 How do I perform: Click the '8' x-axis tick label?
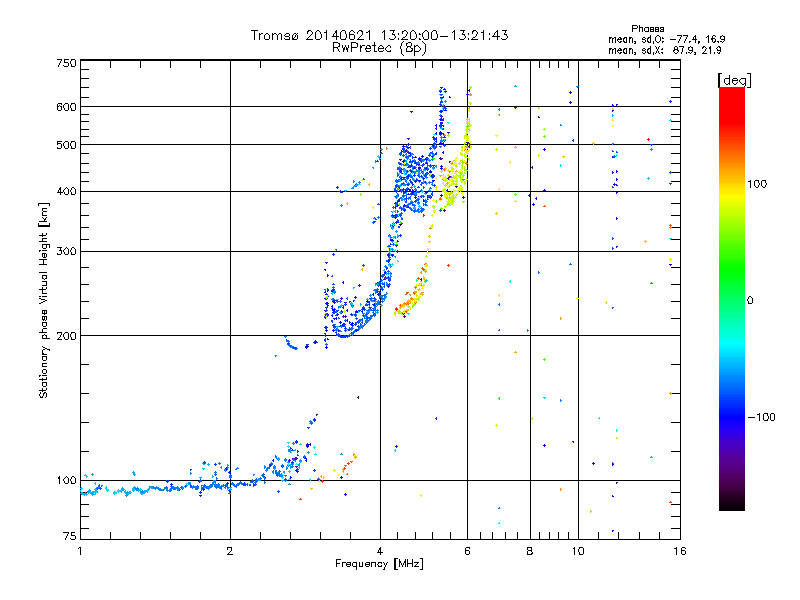[530, 551]
